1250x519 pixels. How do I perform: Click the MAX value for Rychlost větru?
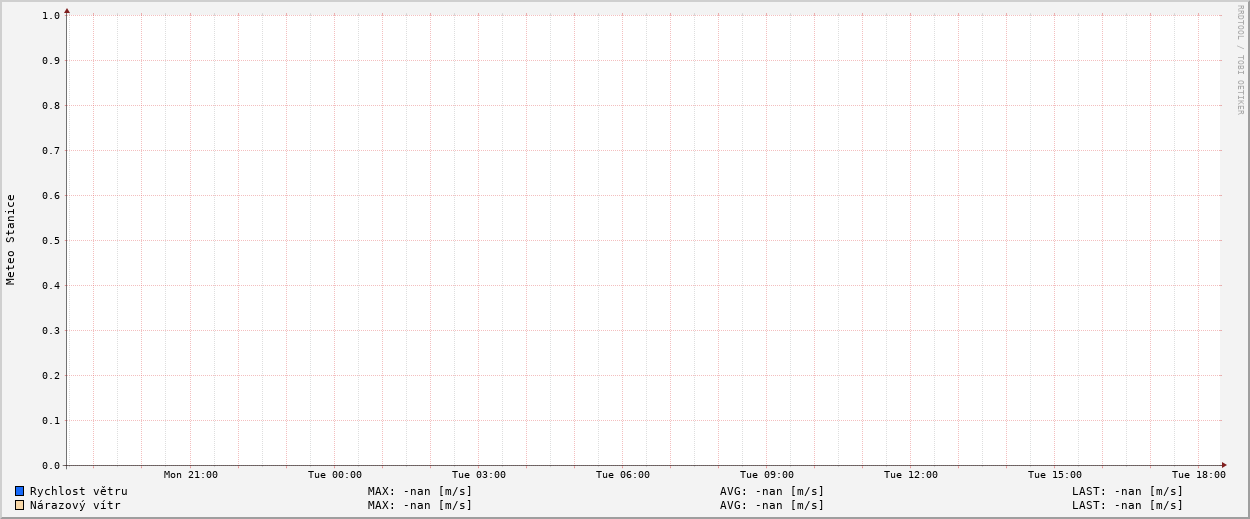[420, 491]
